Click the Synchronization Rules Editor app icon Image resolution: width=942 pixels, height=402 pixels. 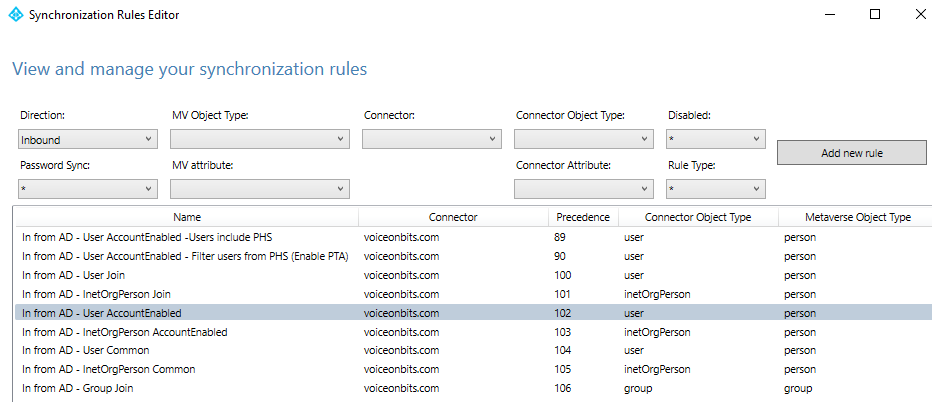click(15, 15)
